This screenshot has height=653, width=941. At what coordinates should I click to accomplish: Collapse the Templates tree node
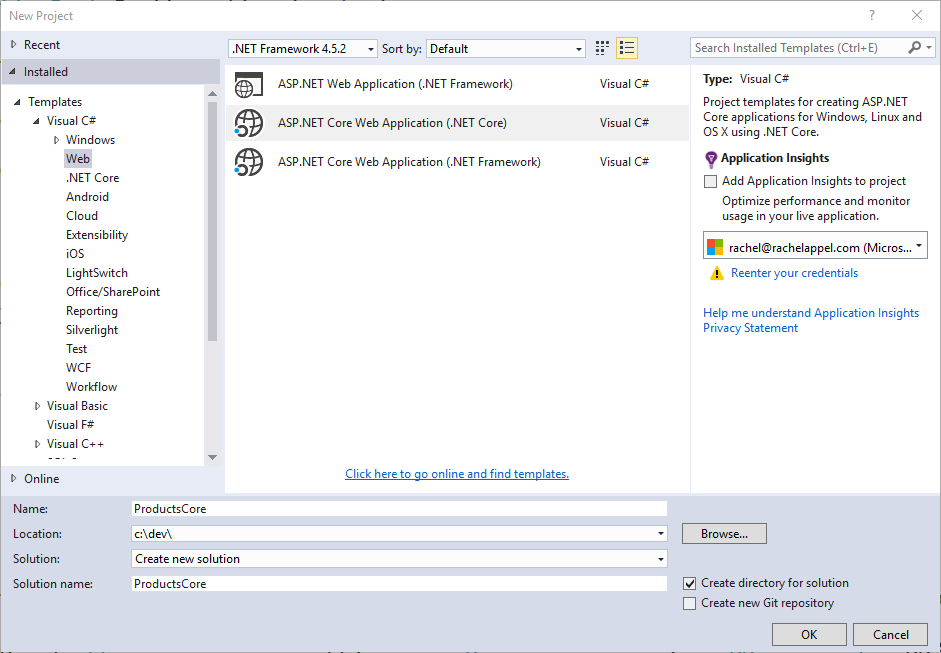point(17,102)
